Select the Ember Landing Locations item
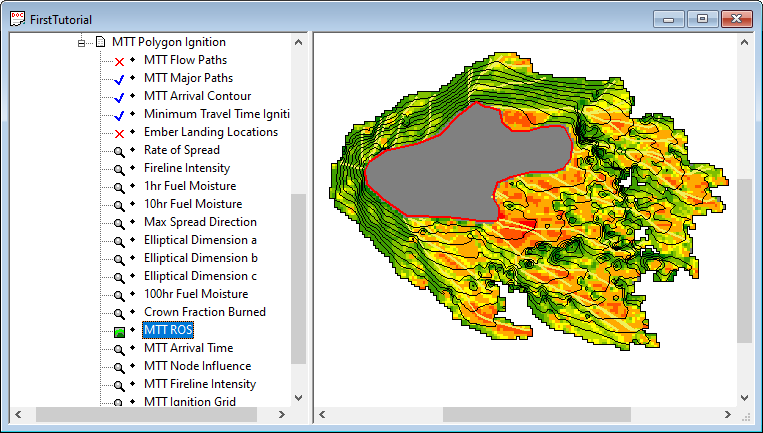763x433 pixels. [x=211, y=132]
